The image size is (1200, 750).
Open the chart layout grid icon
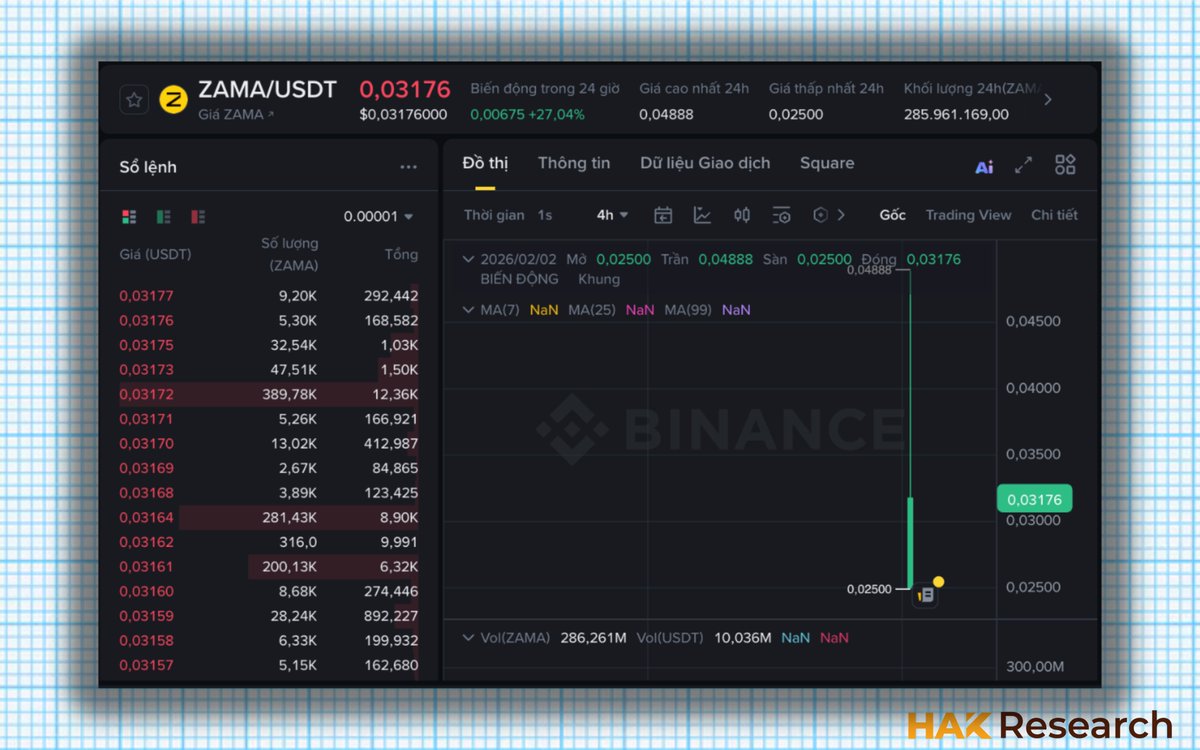tap(1065, 165)
